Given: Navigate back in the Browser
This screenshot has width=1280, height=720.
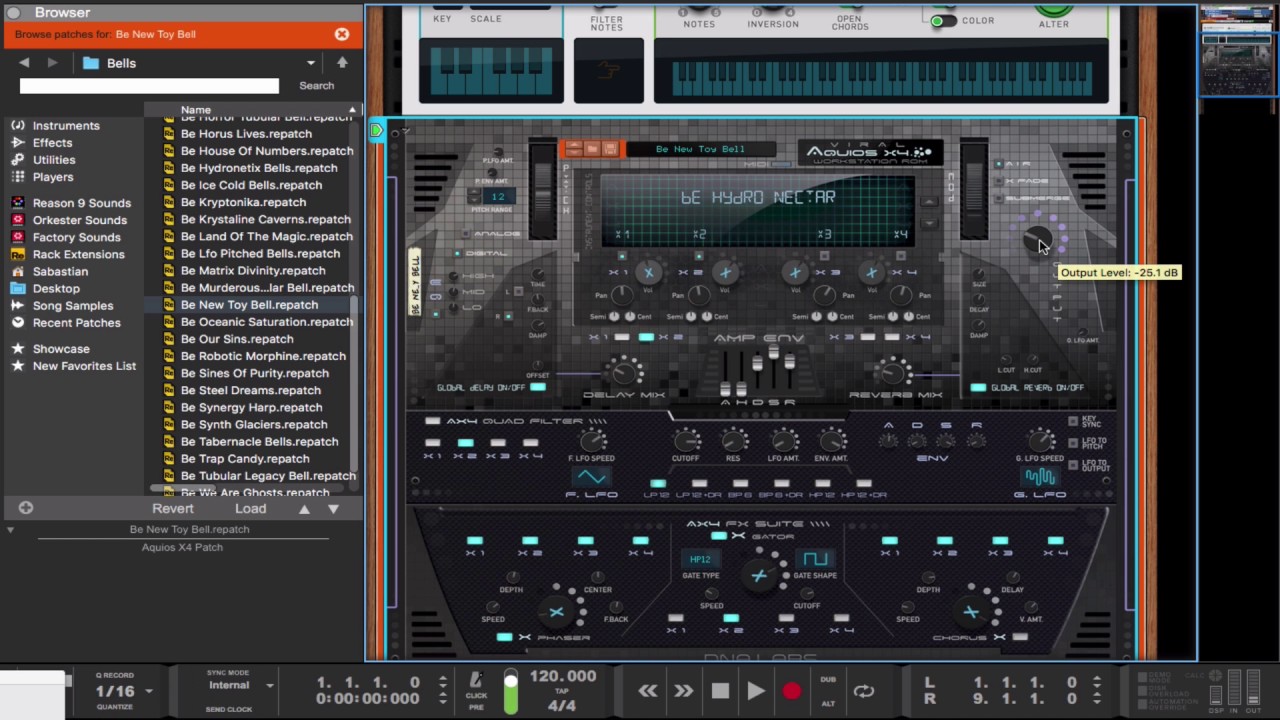Looking at the screenshot, I should tap(24, 63).
